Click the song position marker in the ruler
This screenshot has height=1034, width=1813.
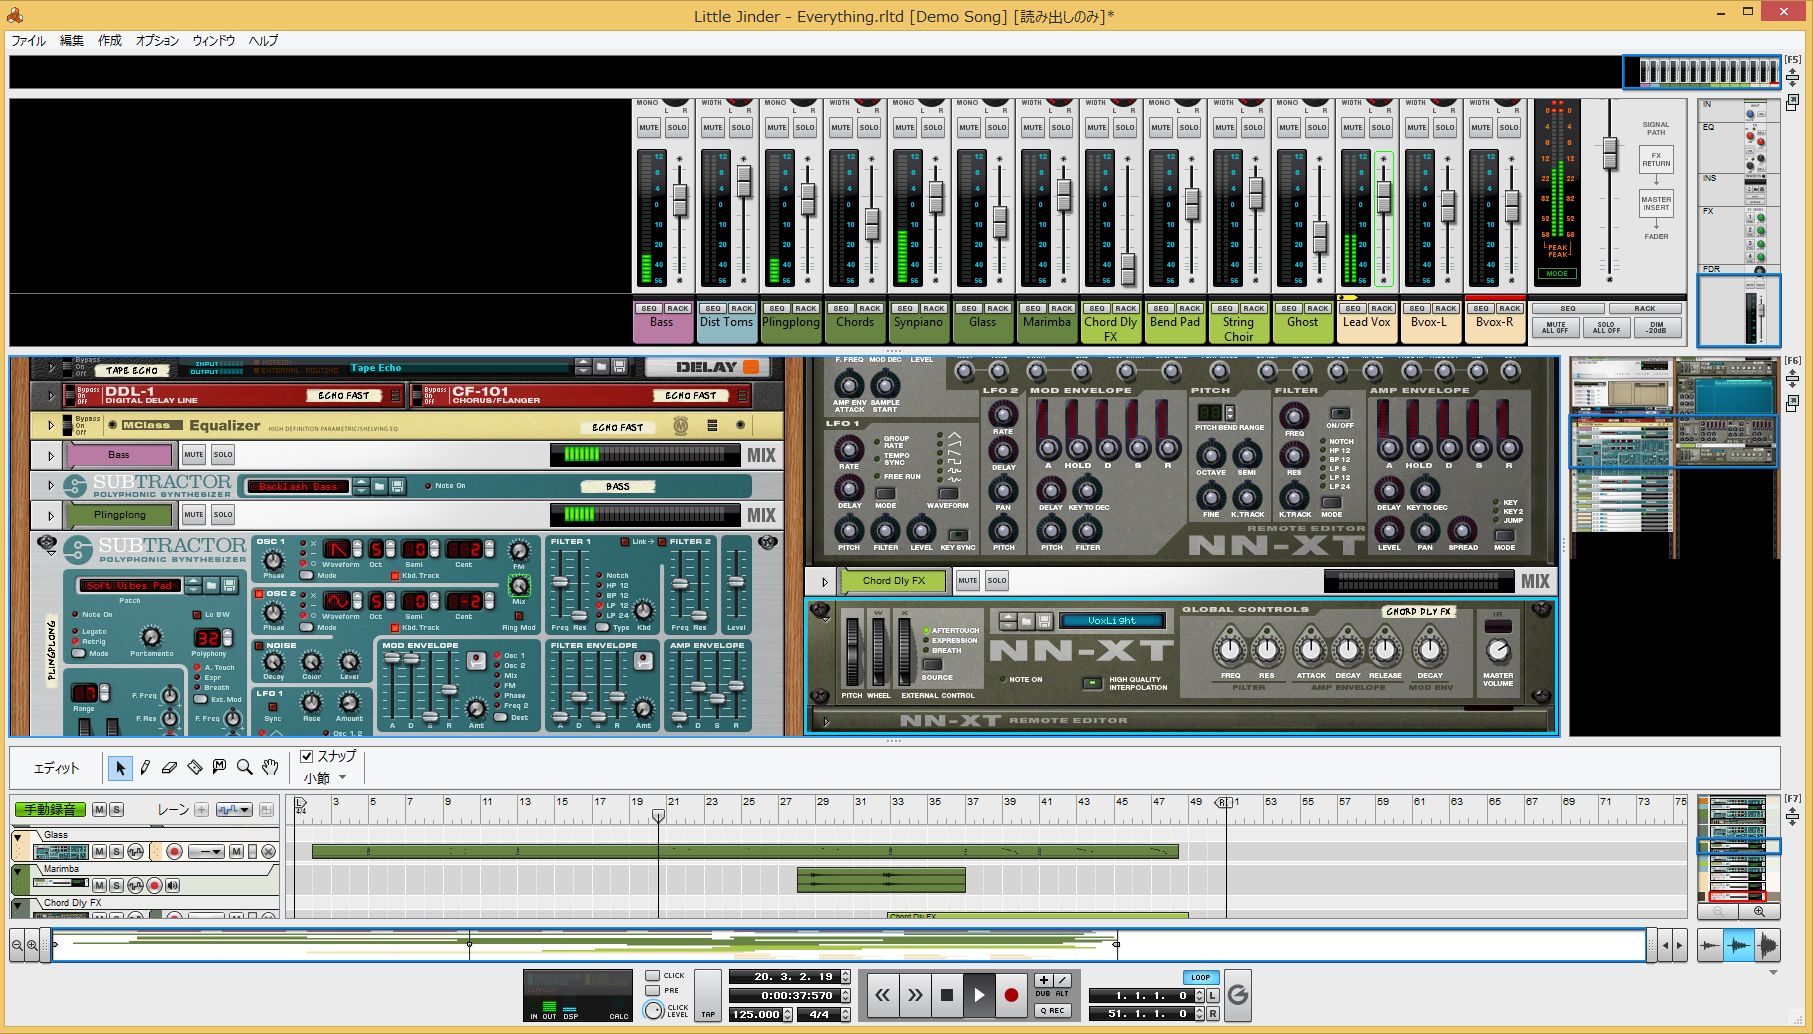pos(658,816)
